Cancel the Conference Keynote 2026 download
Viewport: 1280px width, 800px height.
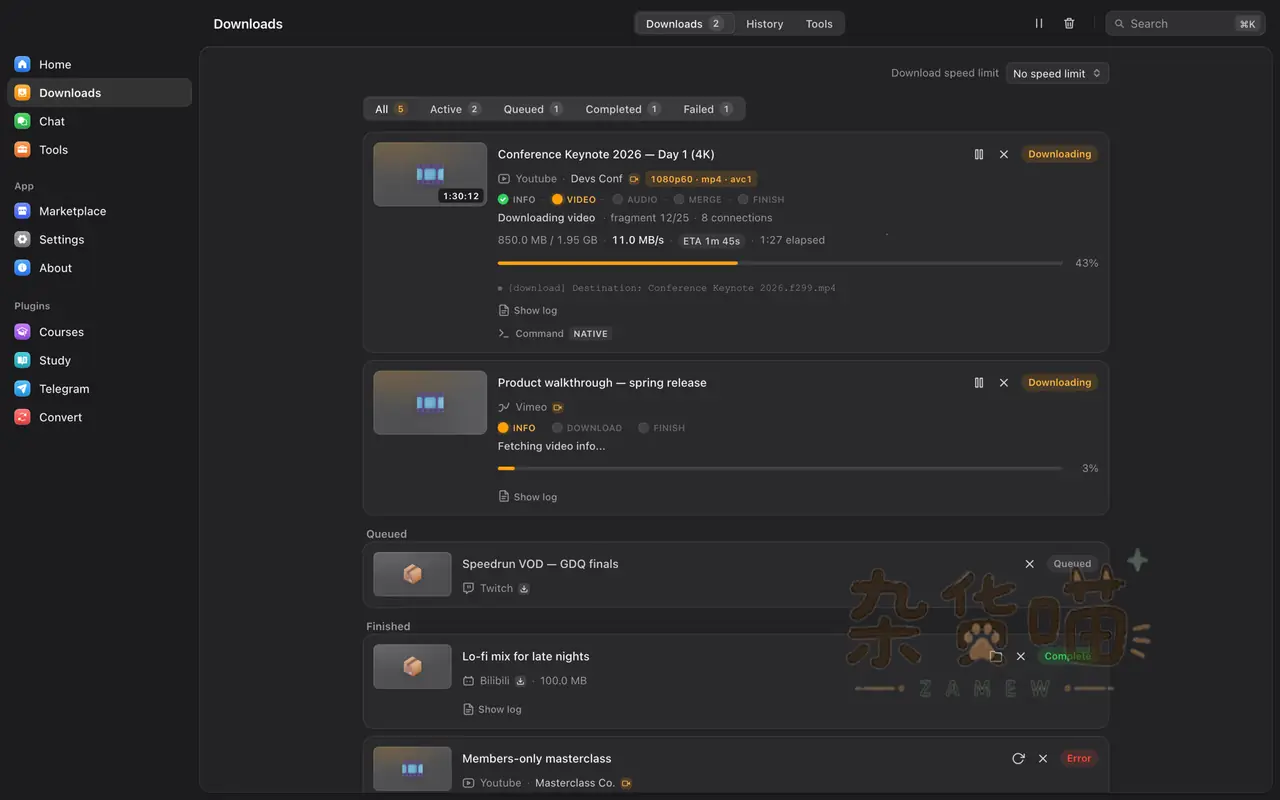click(1004, 154)
